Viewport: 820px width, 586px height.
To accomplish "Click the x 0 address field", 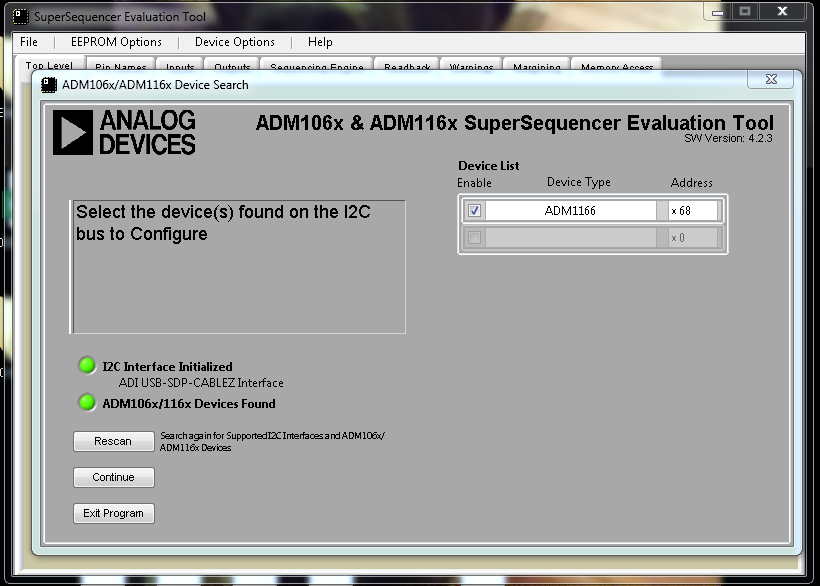I will [x=692, y=238].
